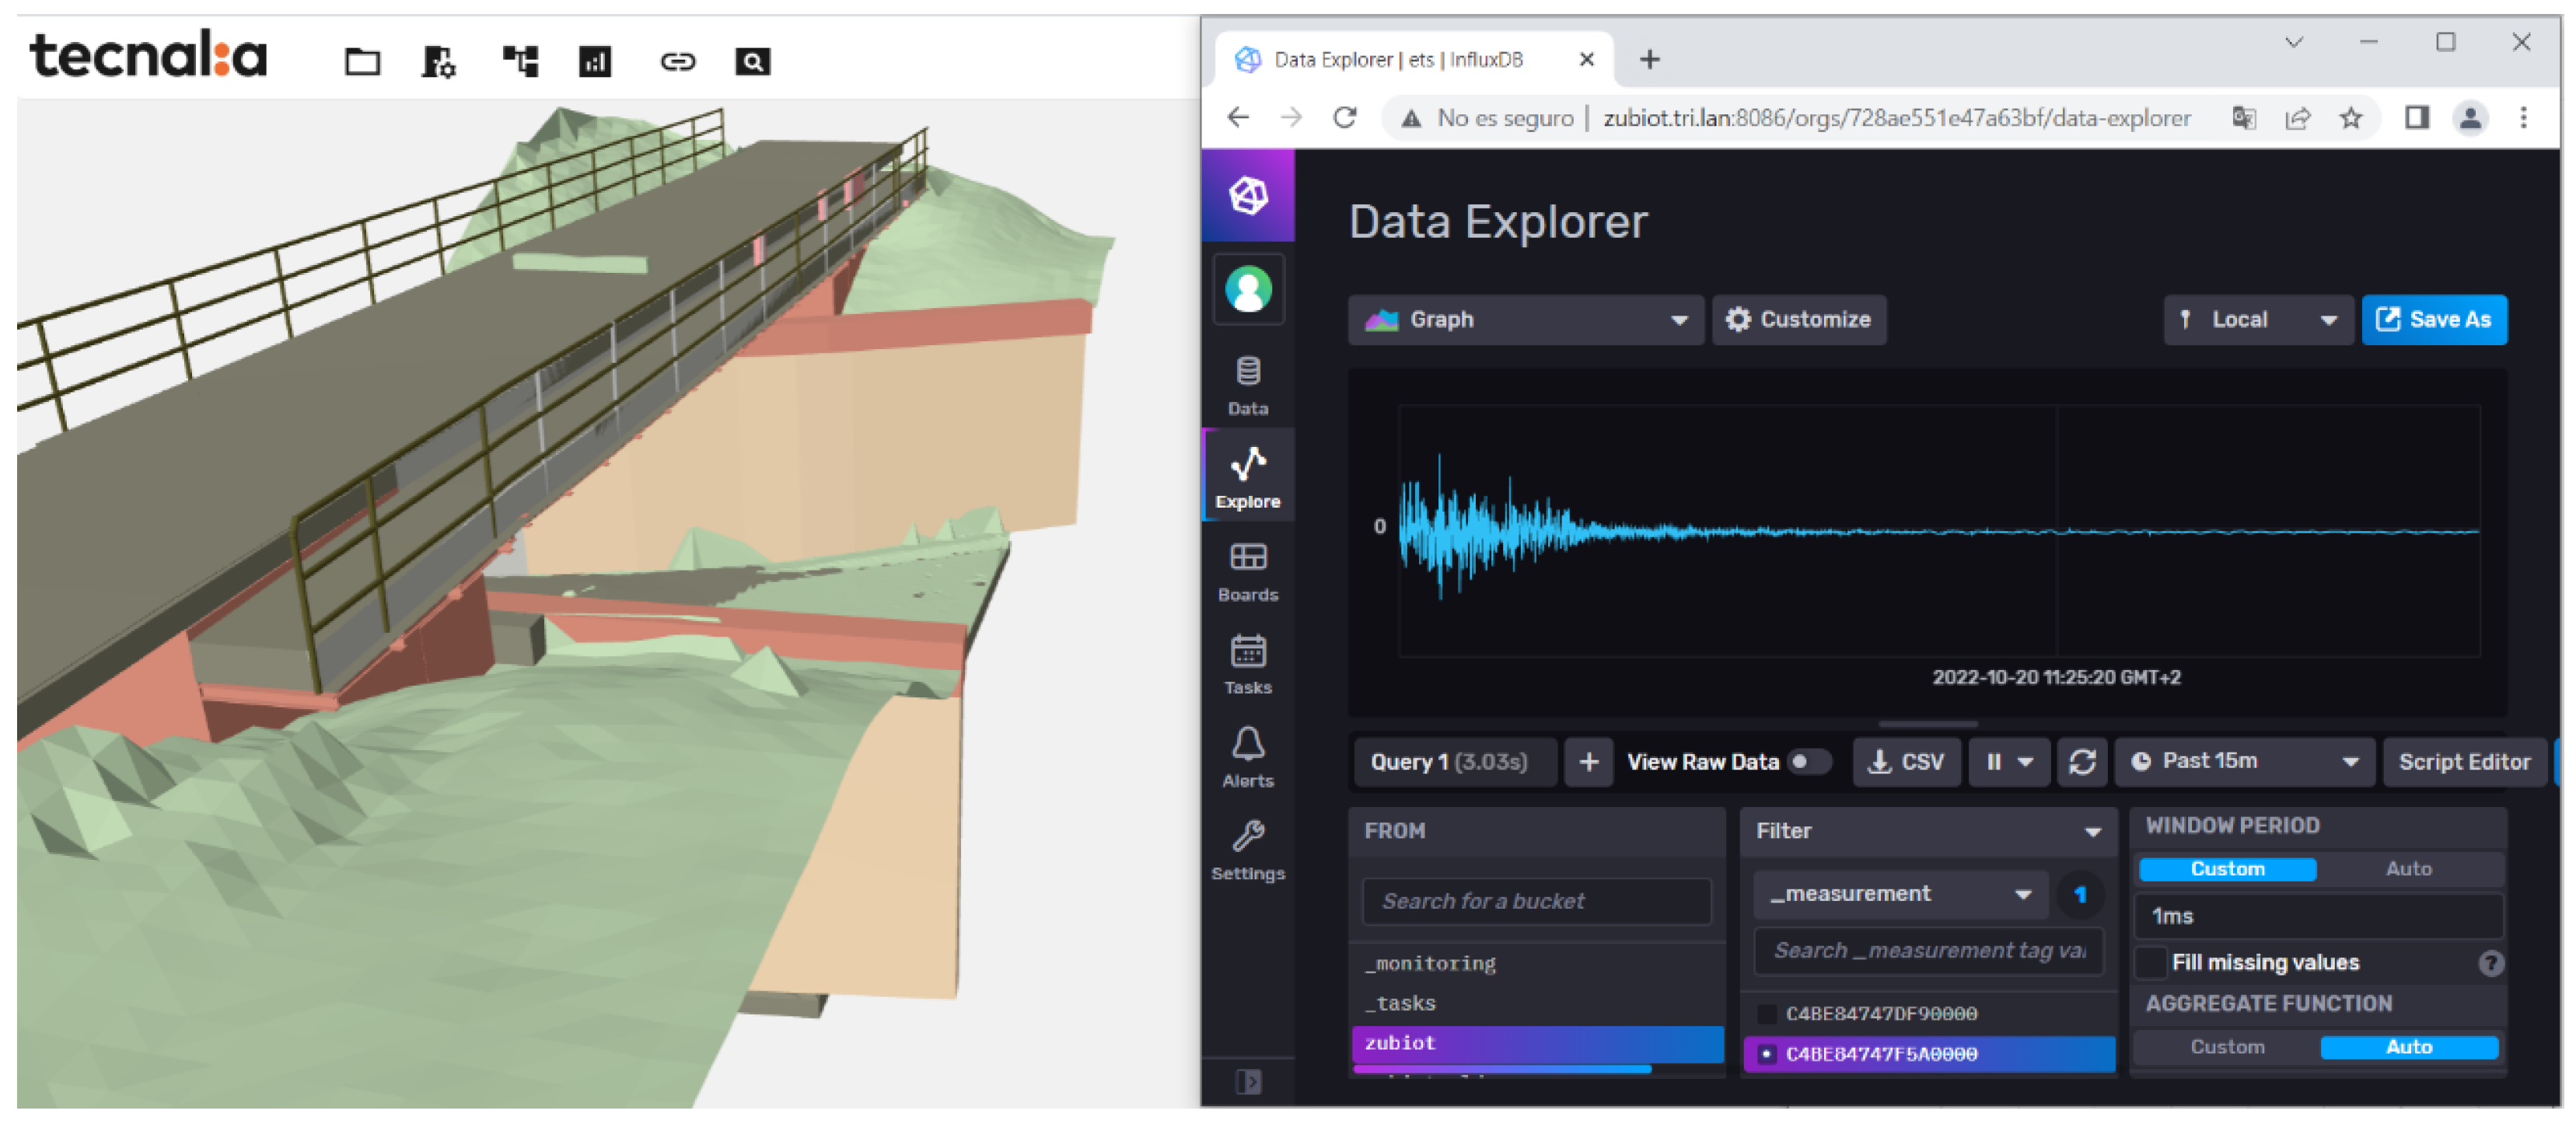
Task: Click the search magnifier icon in the Tecnalia toolbar
Action: [x=752, y=62]
